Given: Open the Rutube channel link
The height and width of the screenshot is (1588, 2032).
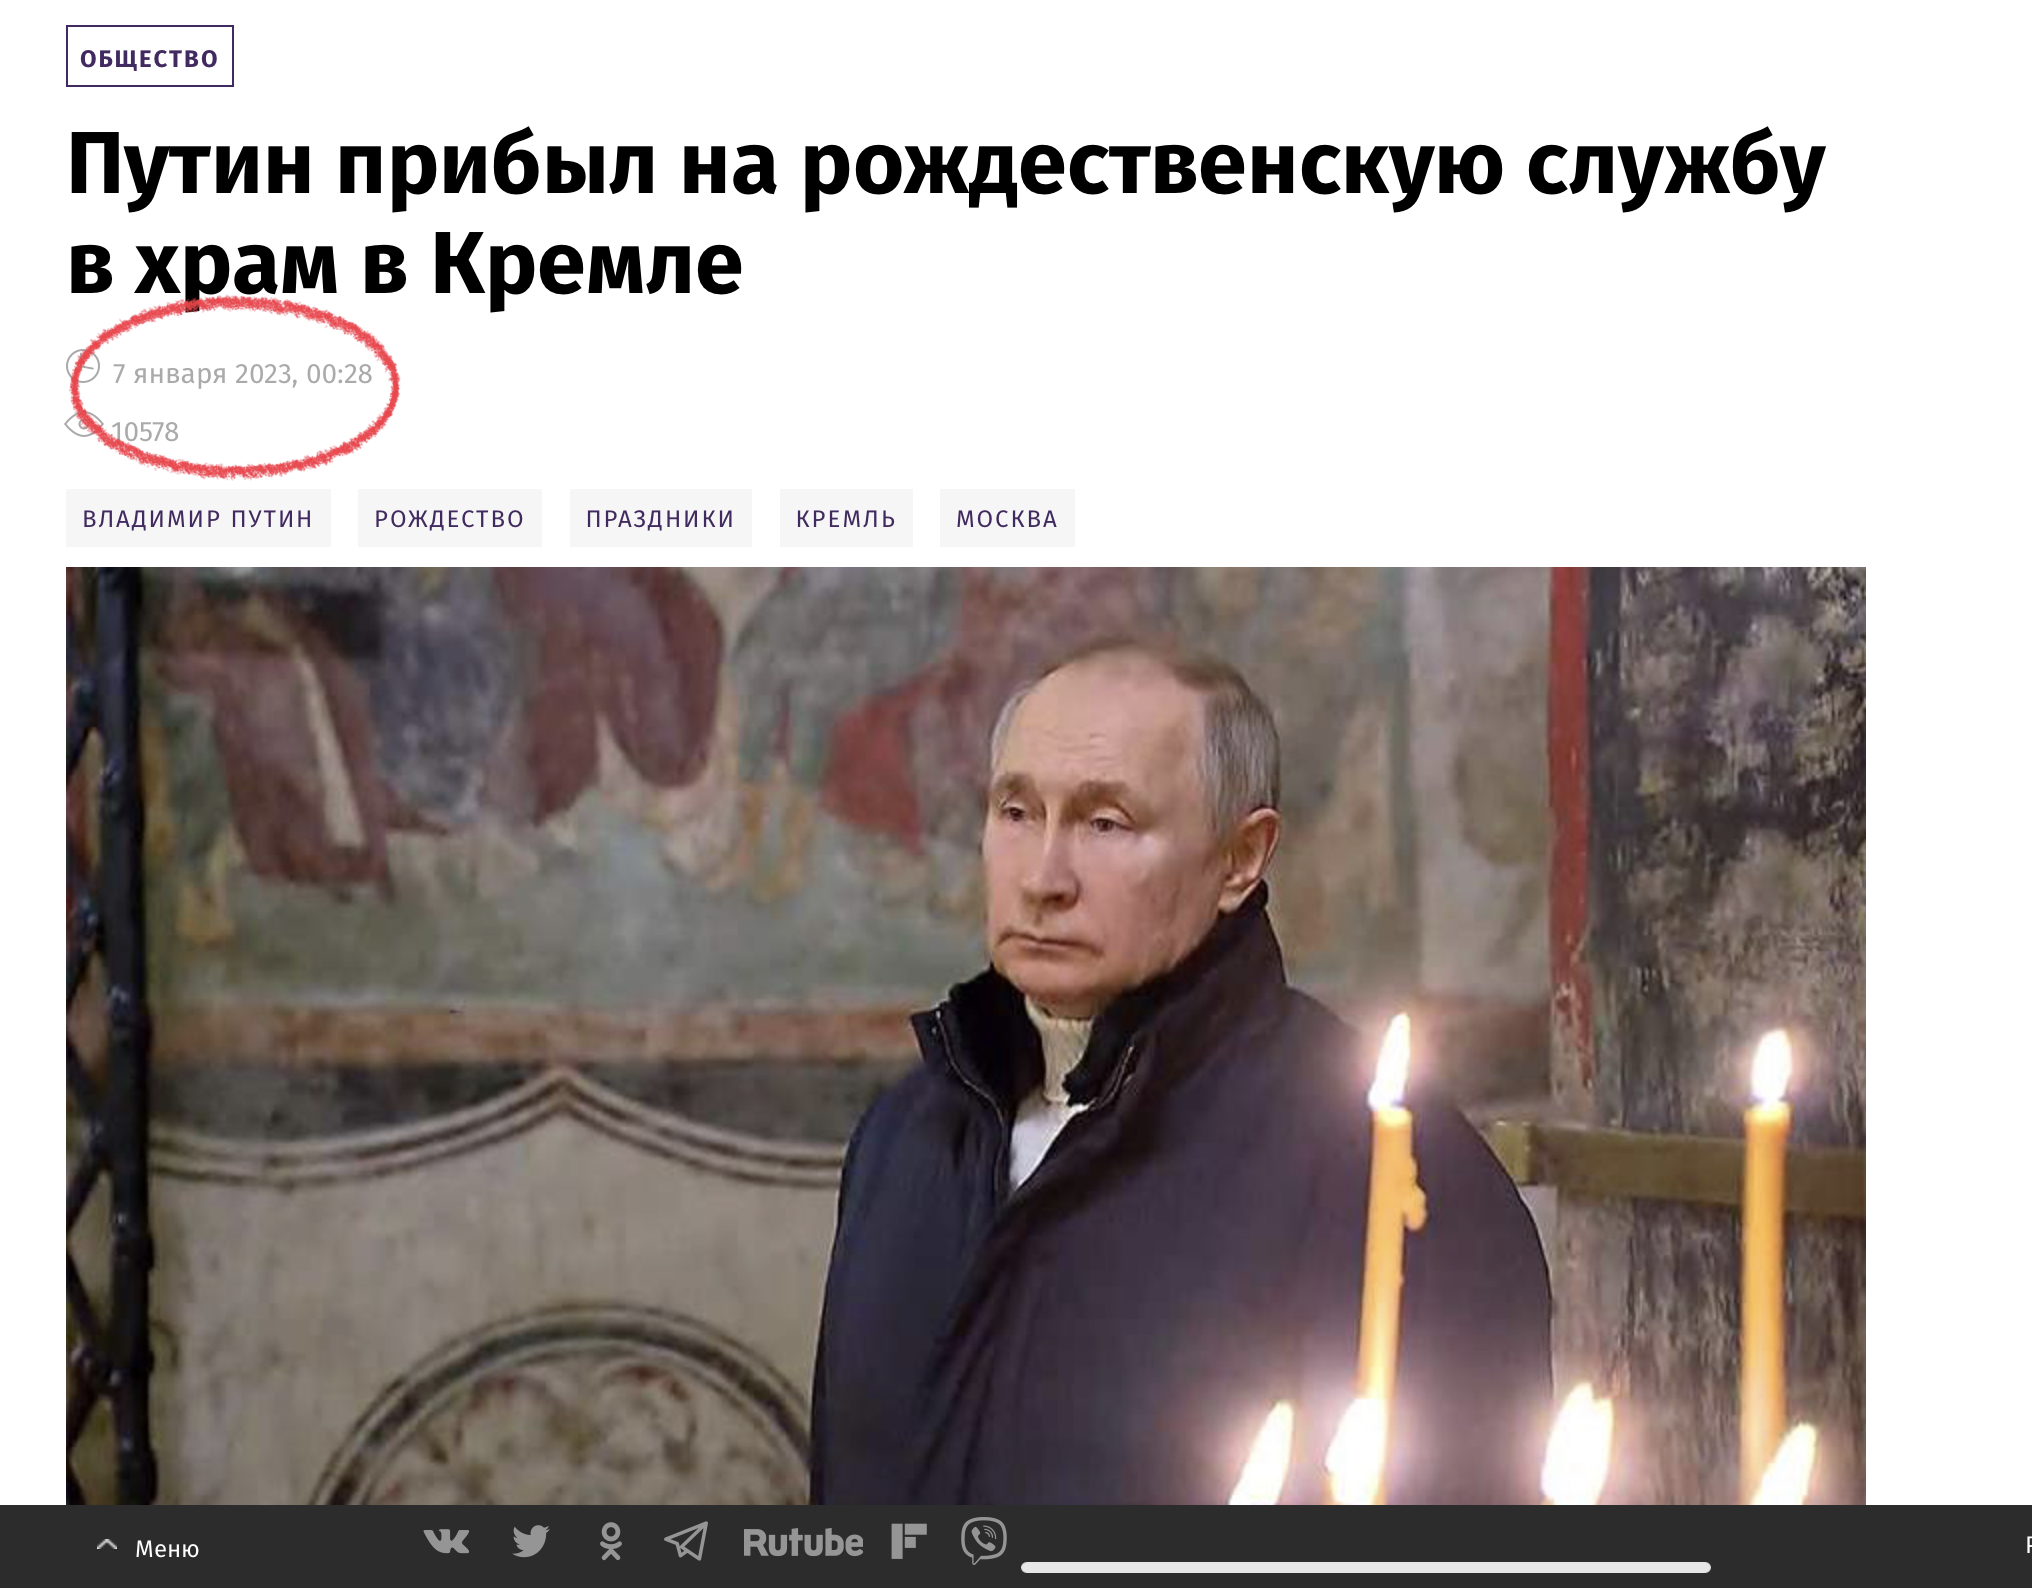Looking at the screenshot, I should (x=802, y=1542).
